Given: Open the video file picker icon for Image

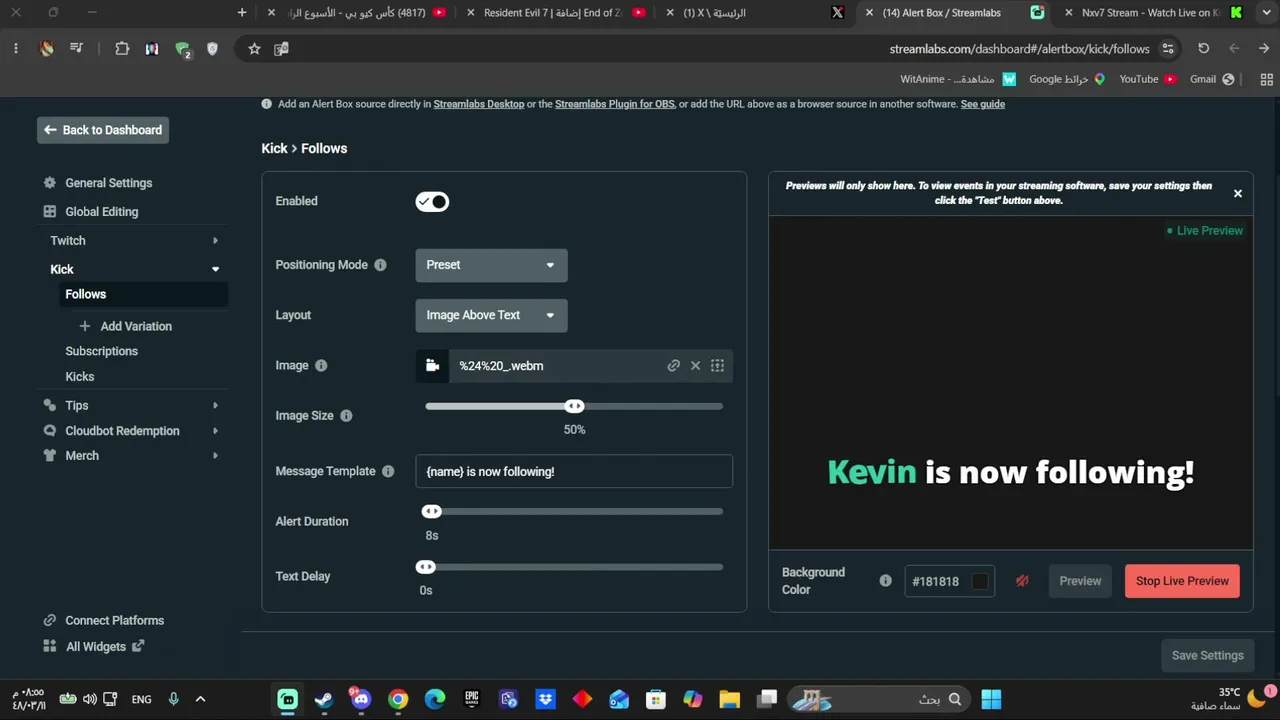Looking at the screenshot, I should pyautogui.click(x=432, y=366).
